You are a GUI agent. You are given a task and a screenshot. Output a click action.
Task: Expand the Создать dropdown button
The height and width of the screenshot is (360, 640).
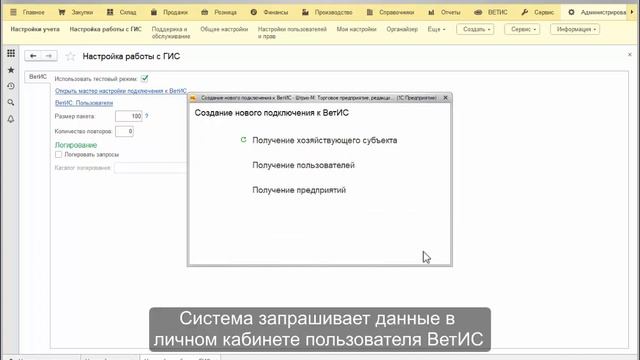(475, 29)
